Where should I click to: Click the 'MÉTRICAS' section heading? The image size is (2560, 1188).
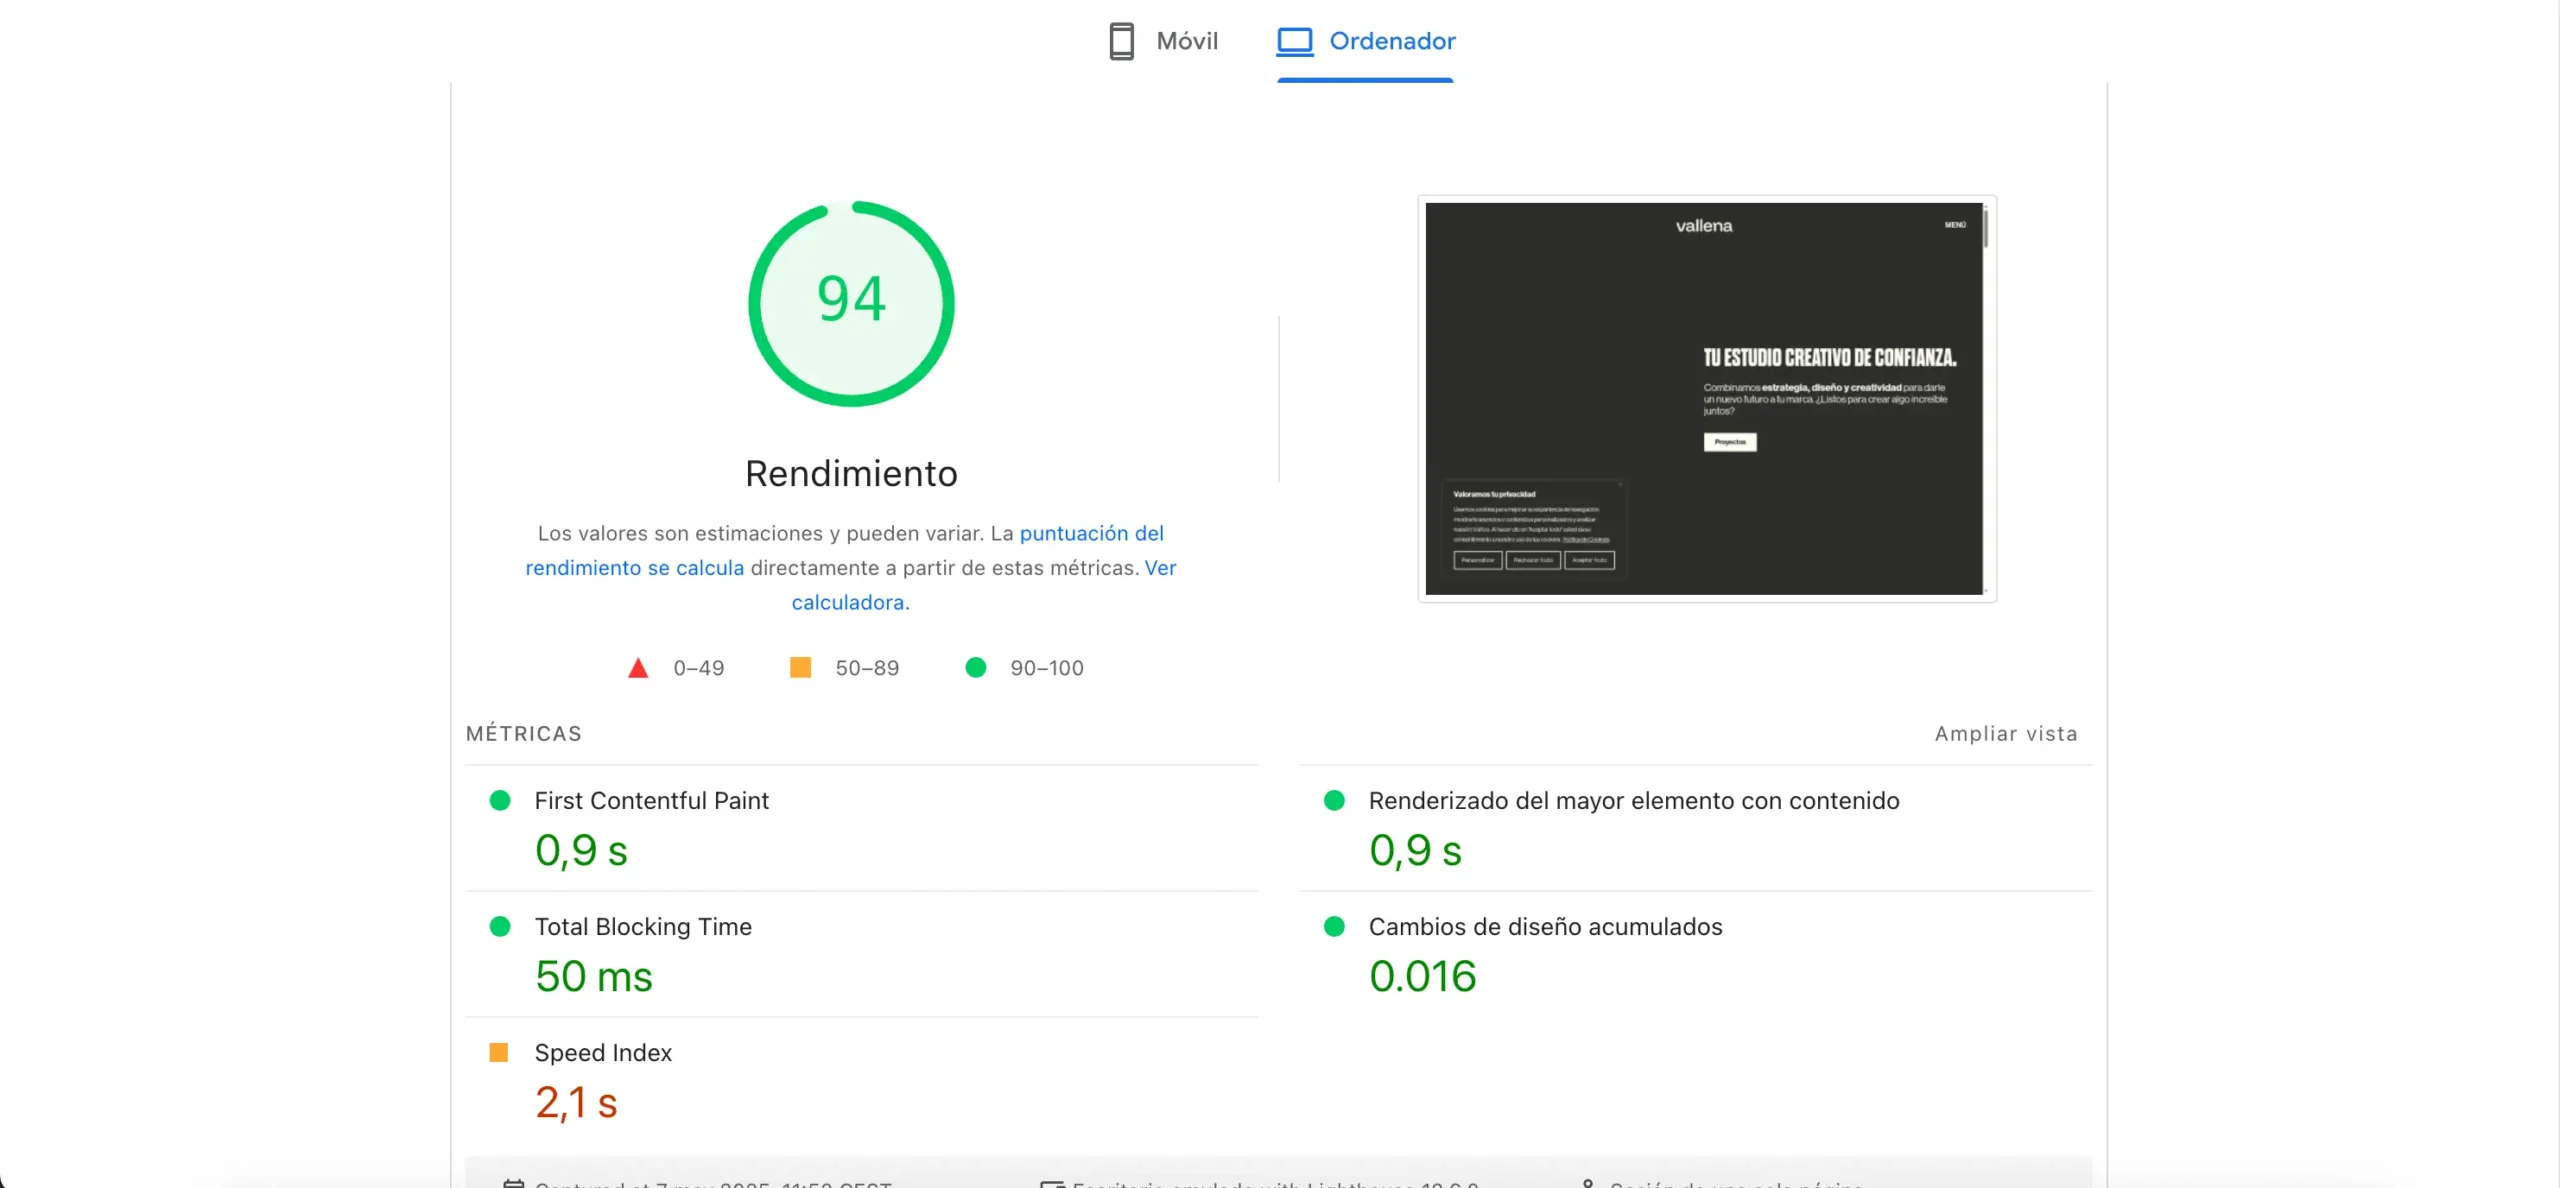point(524,733)
